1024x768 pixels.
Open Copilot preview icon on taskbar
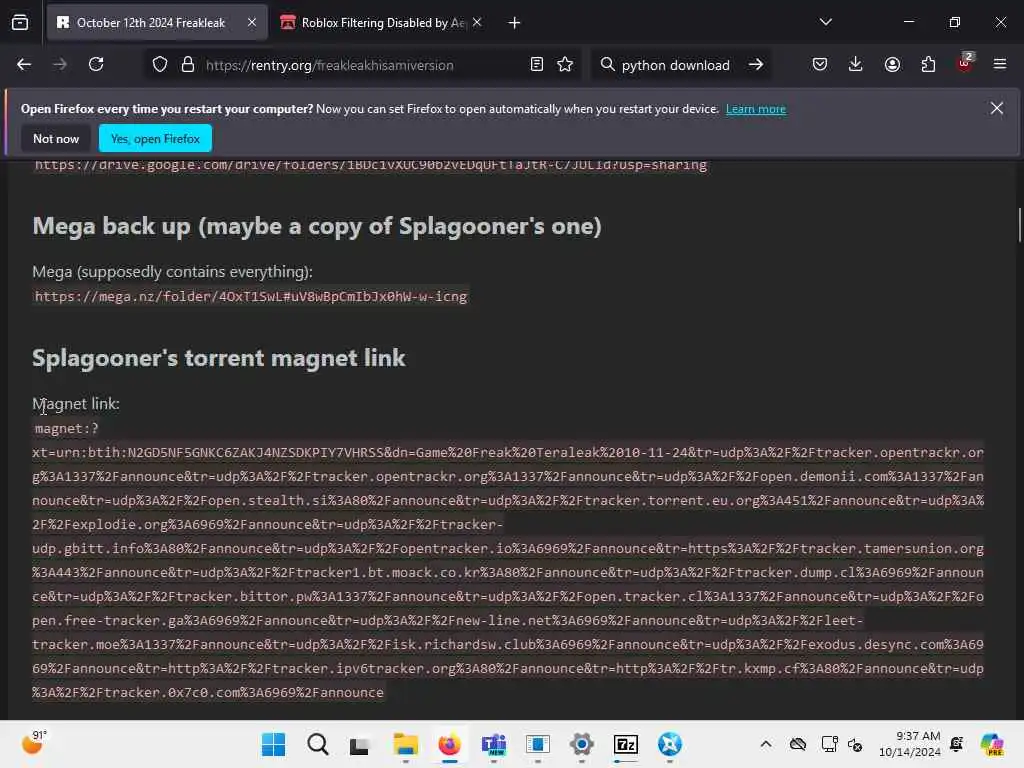[x=992, y=744]
